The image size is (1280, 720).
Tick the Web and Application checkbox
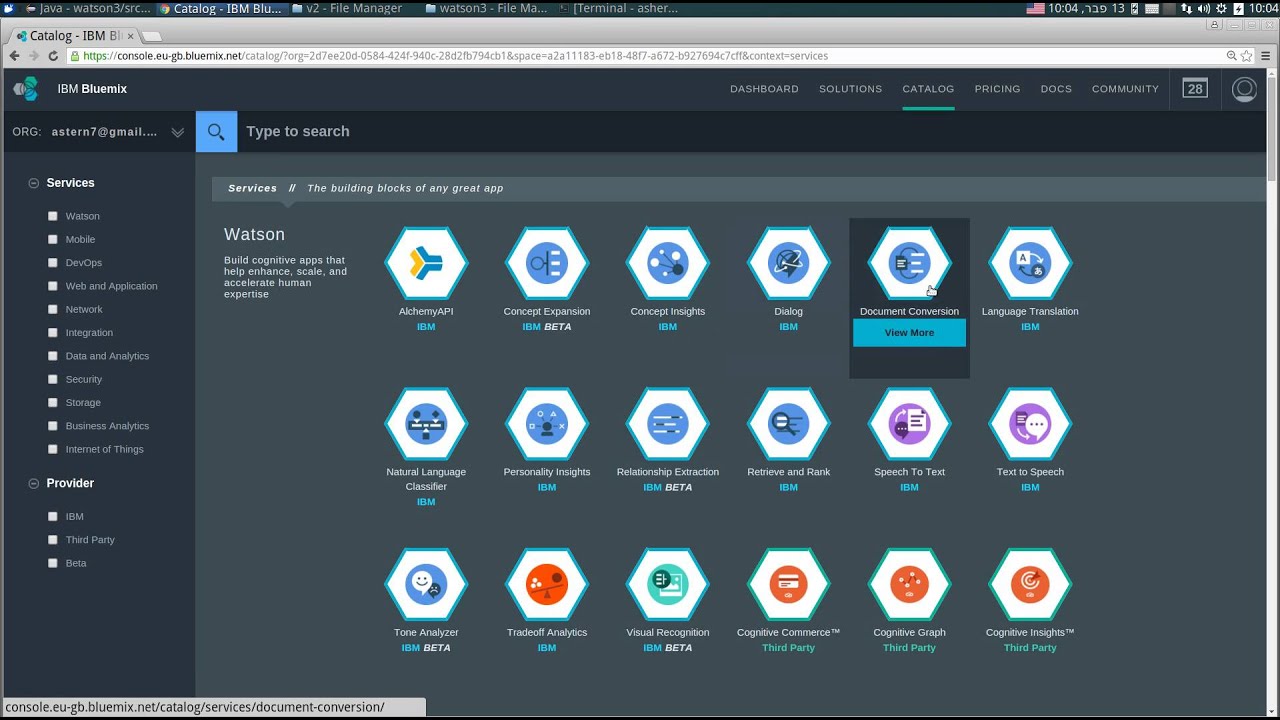(53, 286)
